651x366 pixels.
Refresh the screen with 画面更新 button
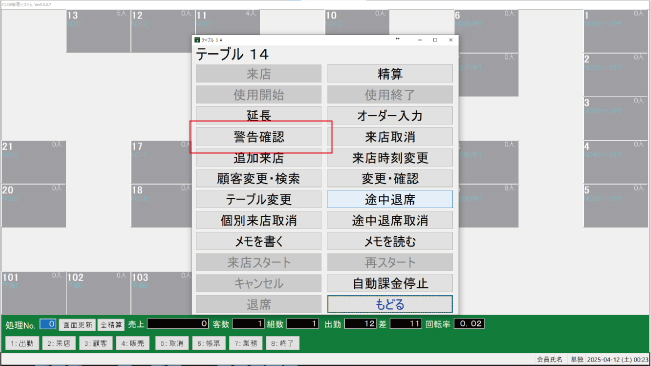(78, 325)
